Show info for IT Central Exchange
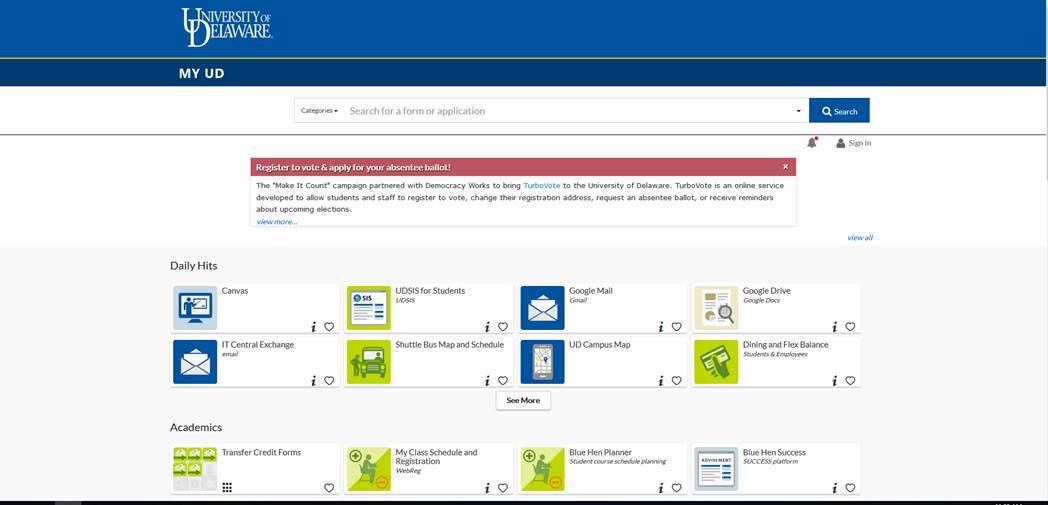The height and width of the screenshot is (505, 1048). click(x=313, y=381)
